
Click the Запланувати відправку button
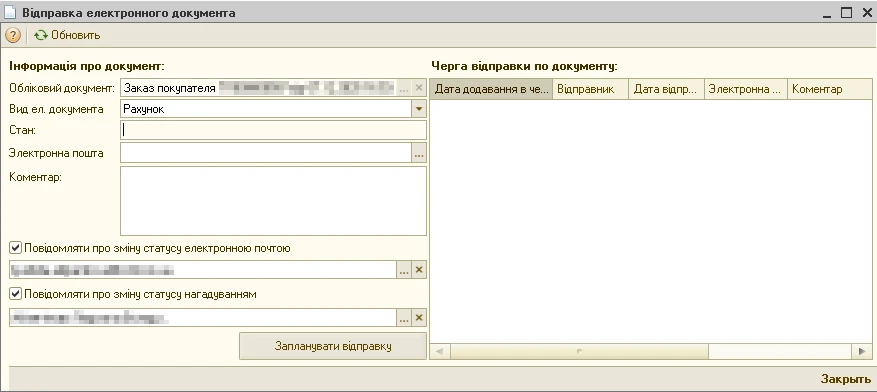point(333,346)
